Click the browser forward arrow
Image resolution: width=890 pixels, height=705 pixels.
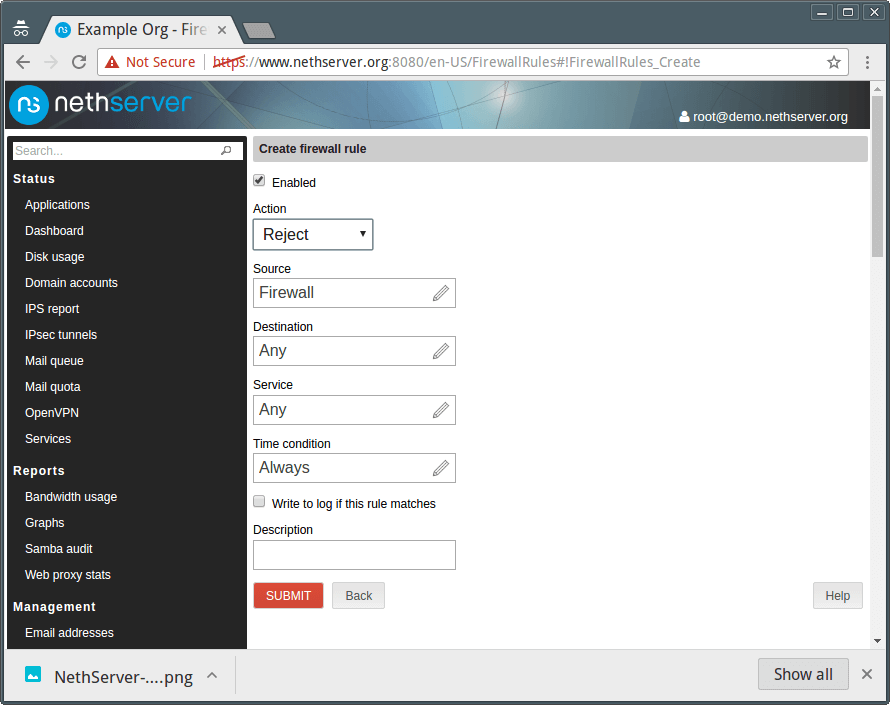tap(51, 62)
